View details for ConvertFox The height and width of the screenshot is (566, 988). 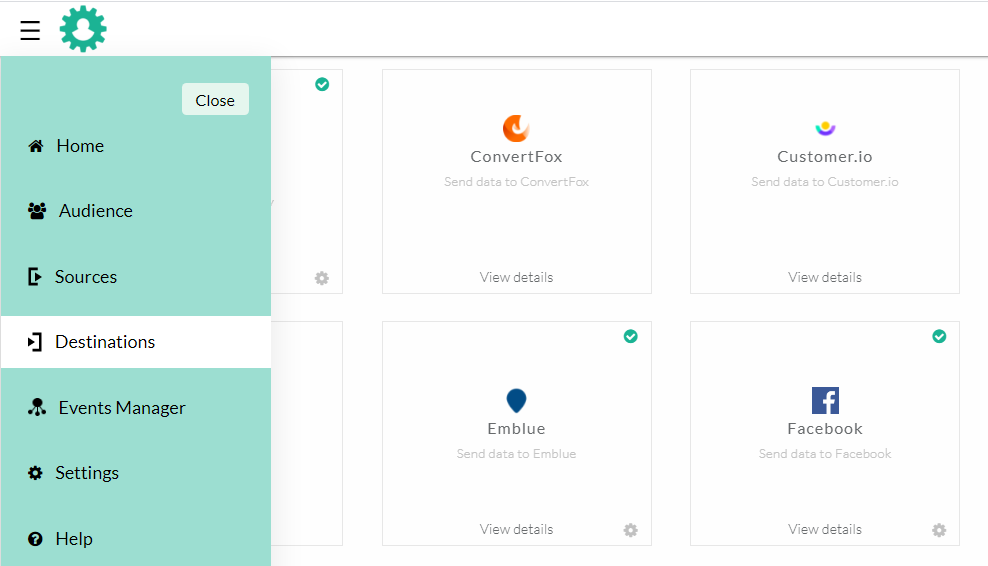pyautogui.click(x=516, y=277)
